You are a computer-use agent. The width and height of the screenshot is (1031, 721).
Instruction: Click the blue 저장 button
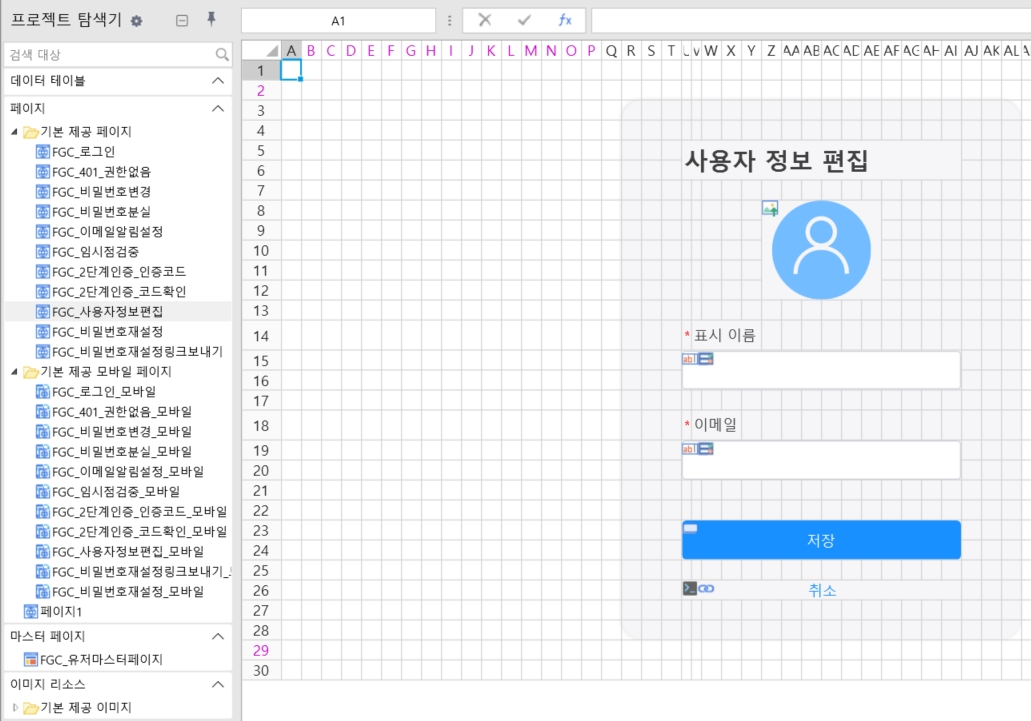tap(821, 540)
